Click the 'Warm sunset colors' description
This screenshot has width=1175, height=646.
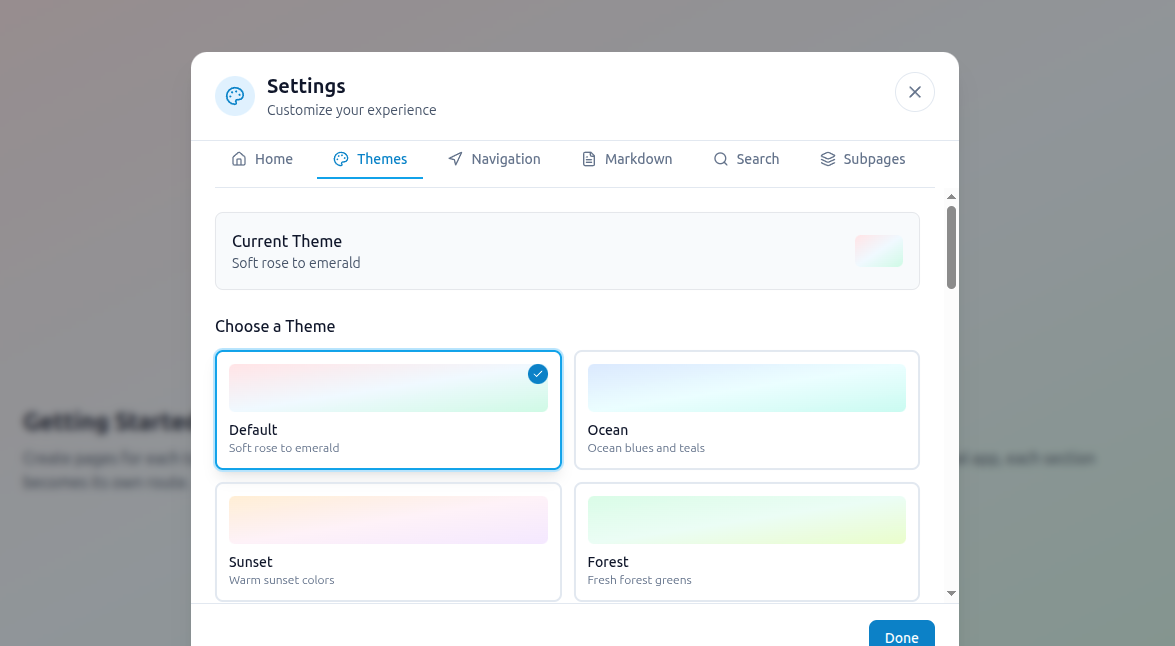[282, 580]
